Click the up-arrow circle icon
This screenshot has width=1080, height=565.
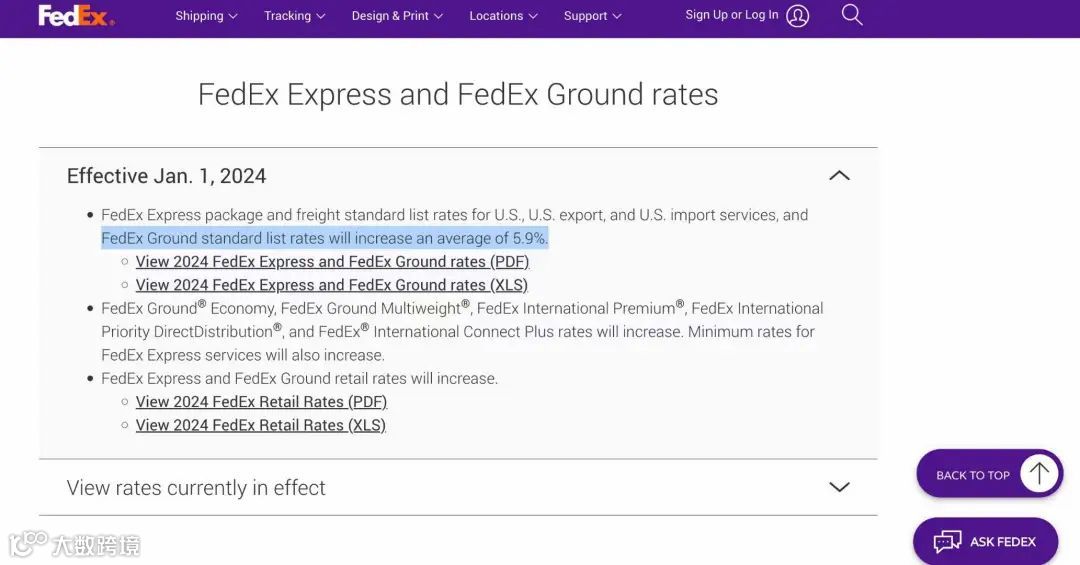1039,474
